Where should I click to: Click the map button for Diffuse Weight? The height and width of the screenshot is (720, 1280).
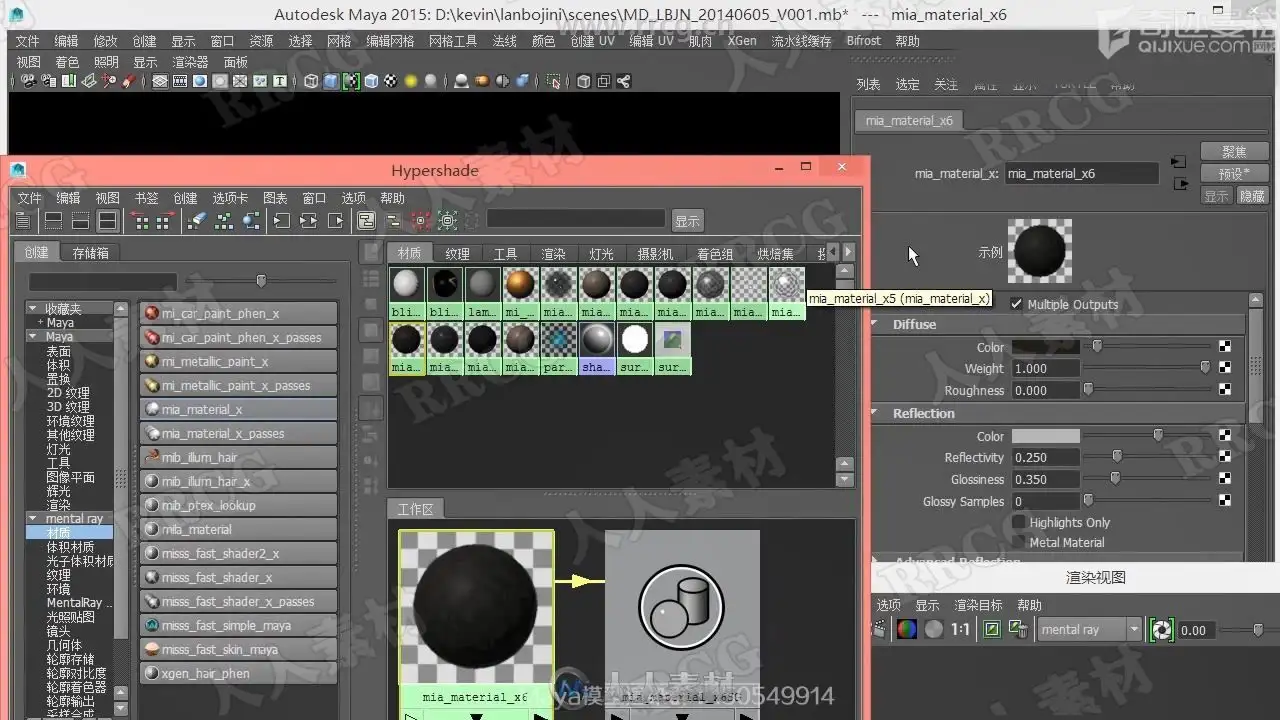[x=1225, y=369]
